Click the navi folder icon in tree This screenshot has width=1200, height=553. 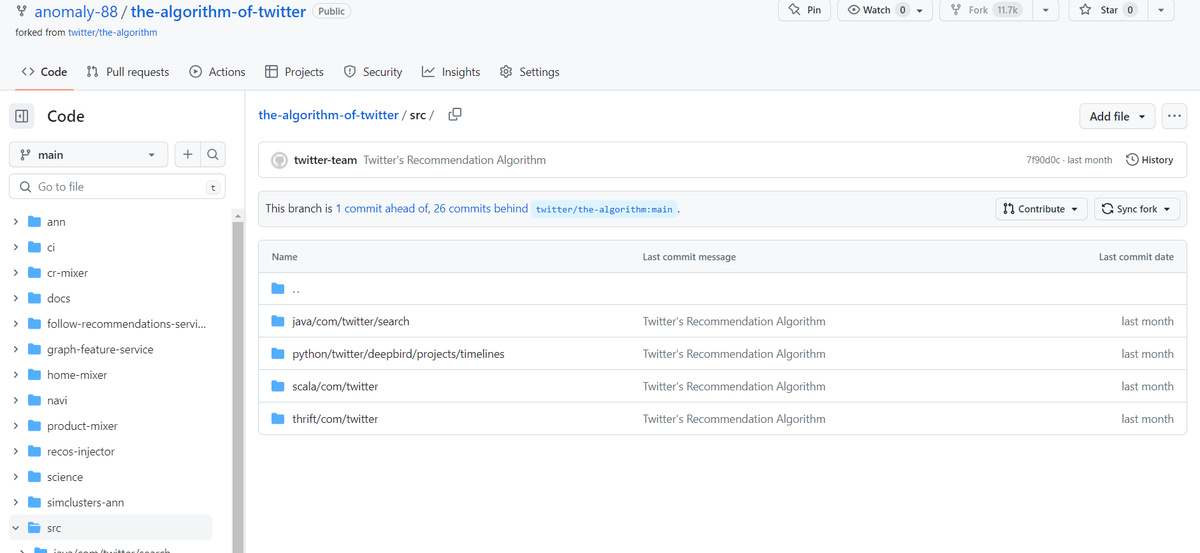tap(35, 400)
